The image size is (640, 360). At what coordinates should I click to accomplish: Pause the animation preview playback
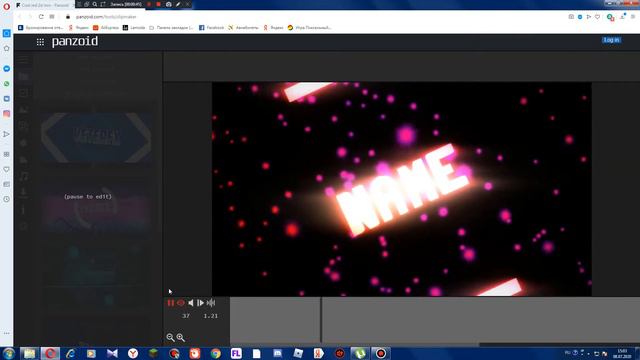[x=171, y=303]
